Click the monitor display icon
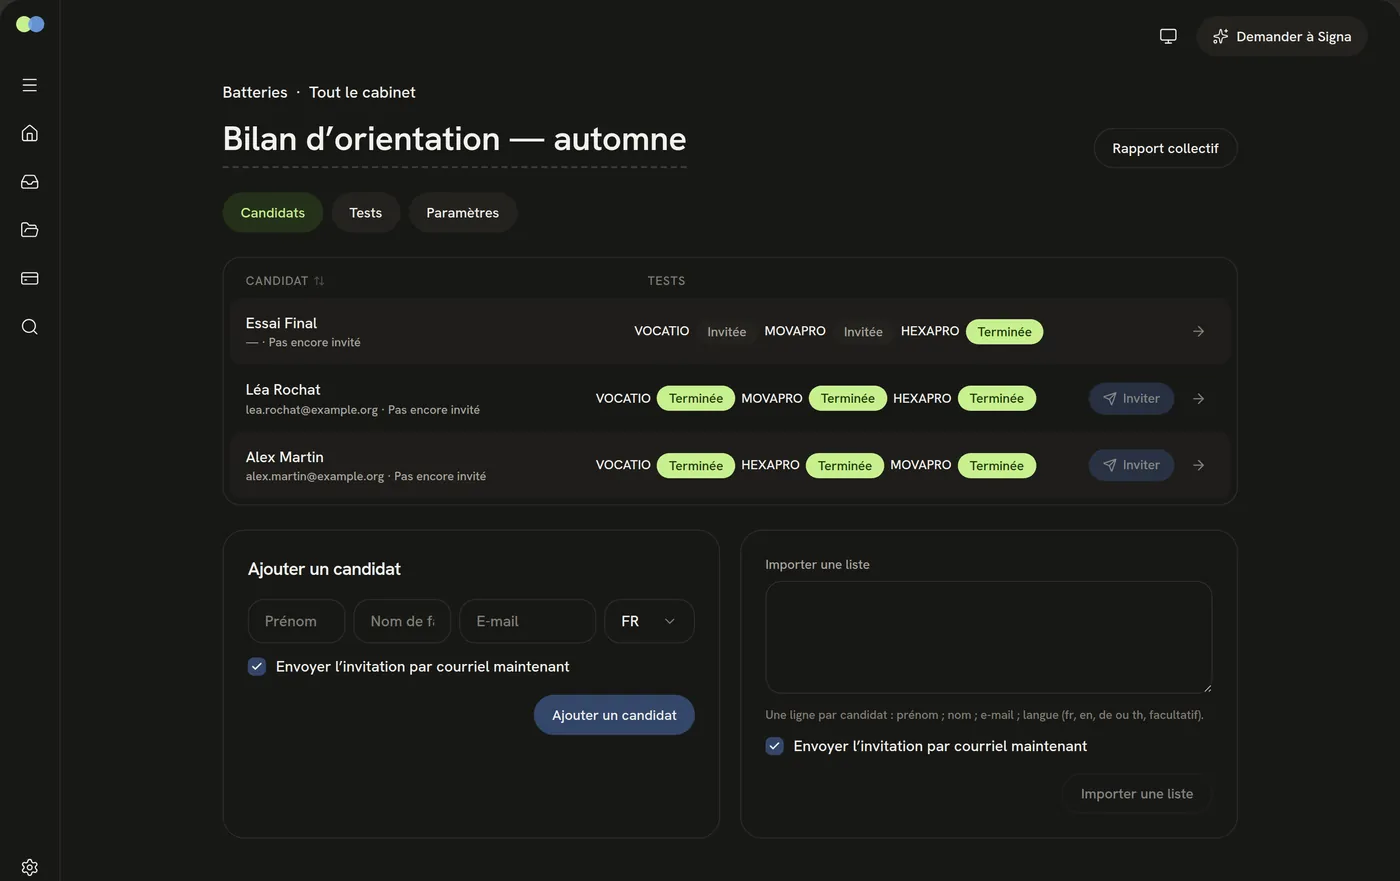Screen dimensions: 1400x881 pos(1168,36)
